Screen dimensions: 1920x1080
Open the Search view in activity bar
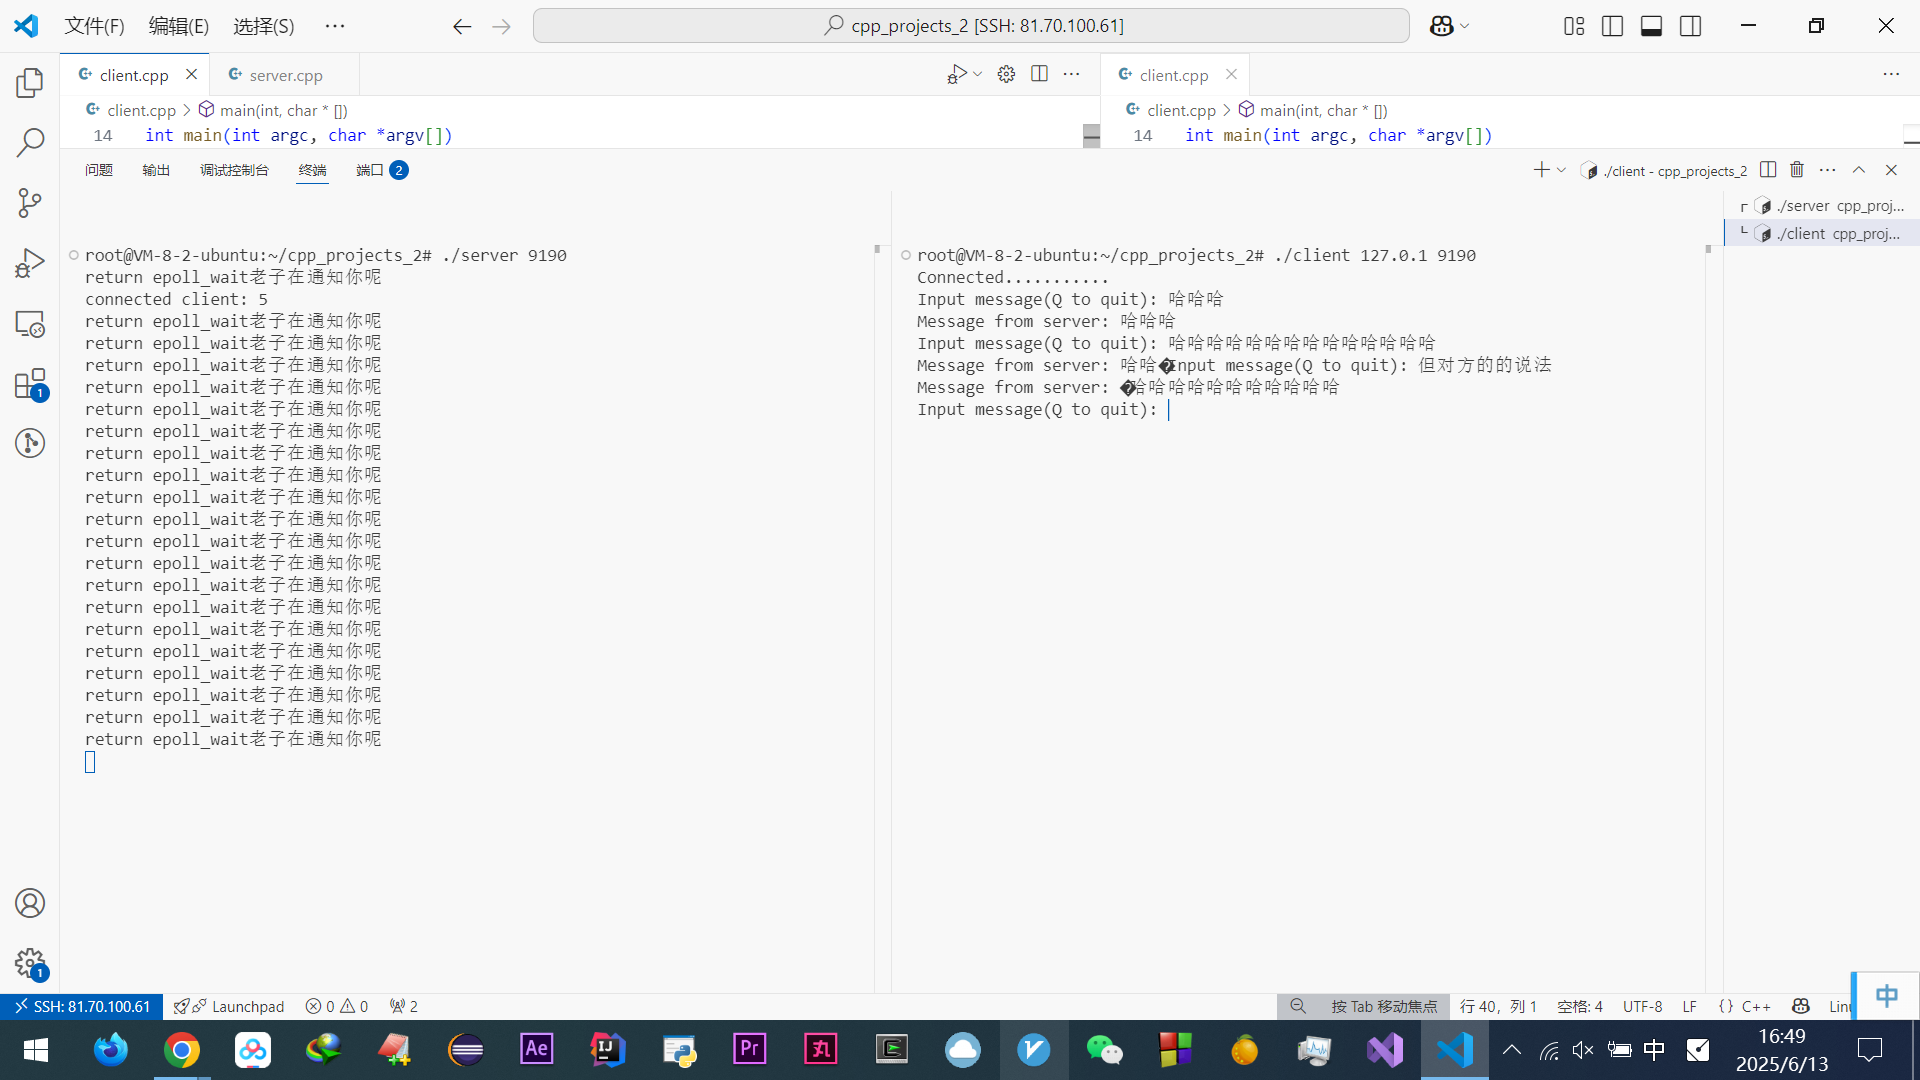[x=30, y=143]
